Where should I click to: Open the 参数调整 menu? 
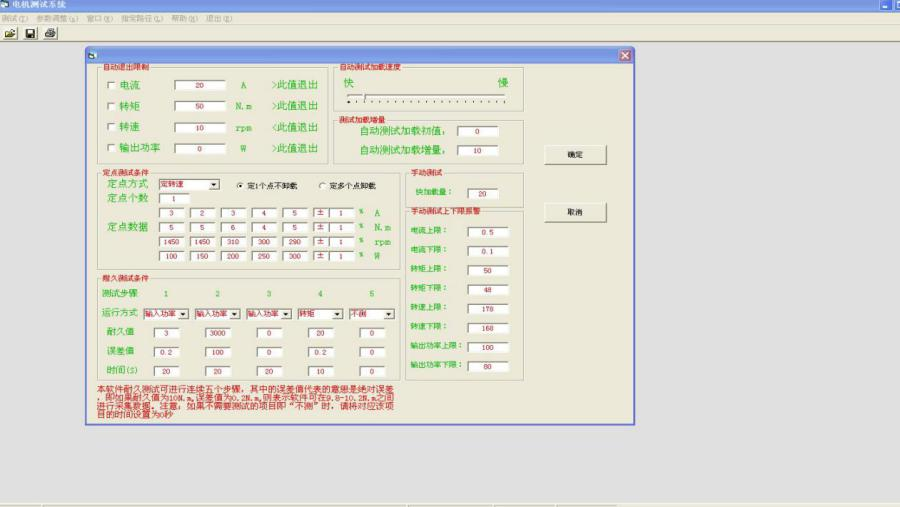pyautogui.click(x=56, y=19)
